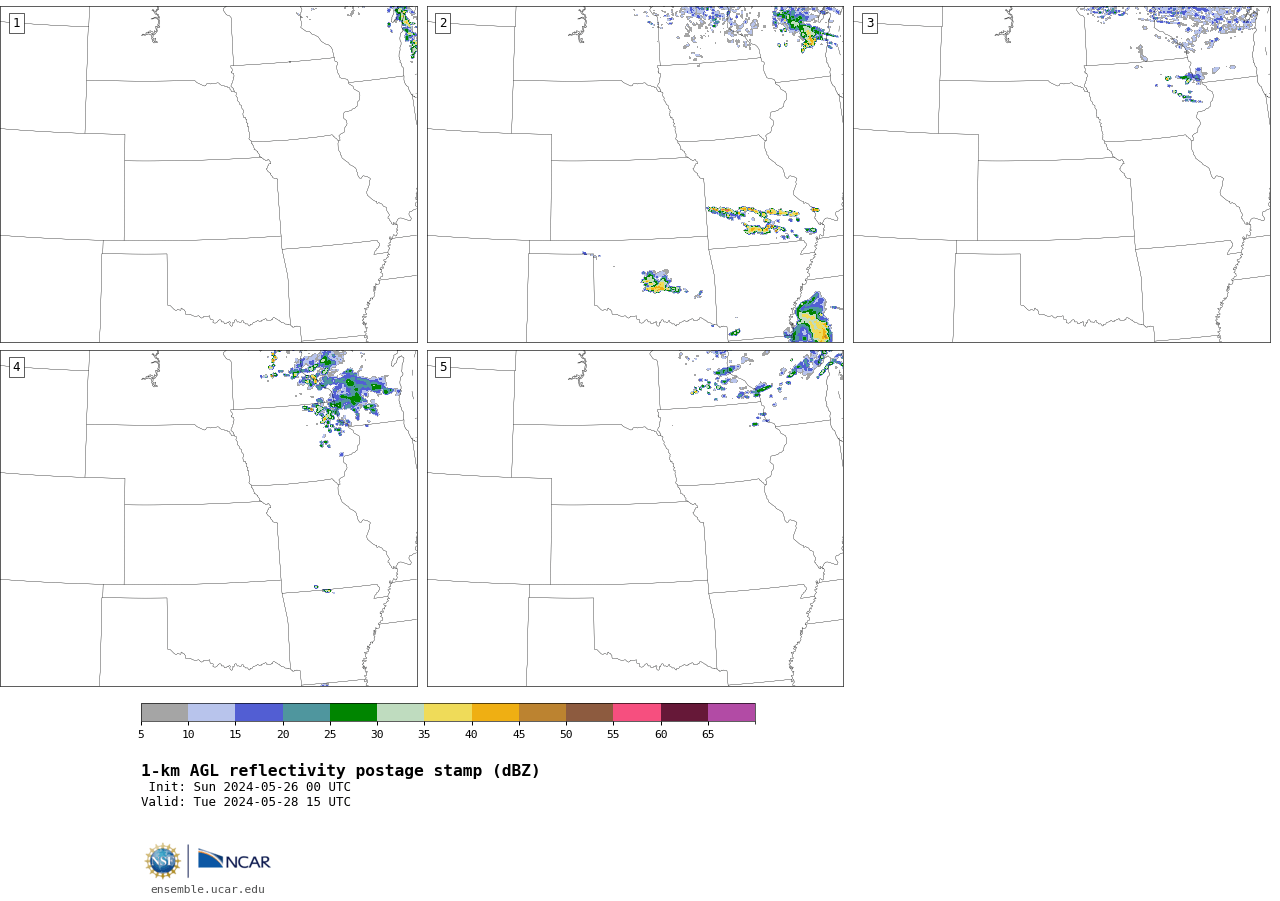Click the colorbar tick label 65

pos(708,735)
